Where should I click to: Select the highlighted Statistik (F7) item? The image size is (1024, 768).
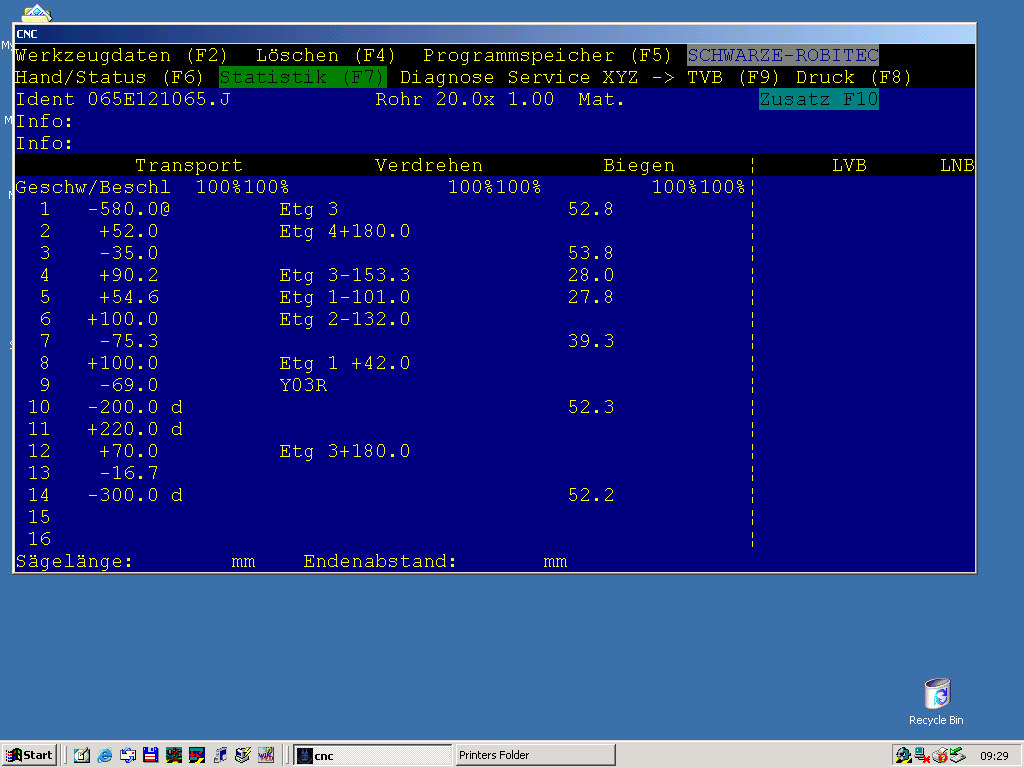302,78
